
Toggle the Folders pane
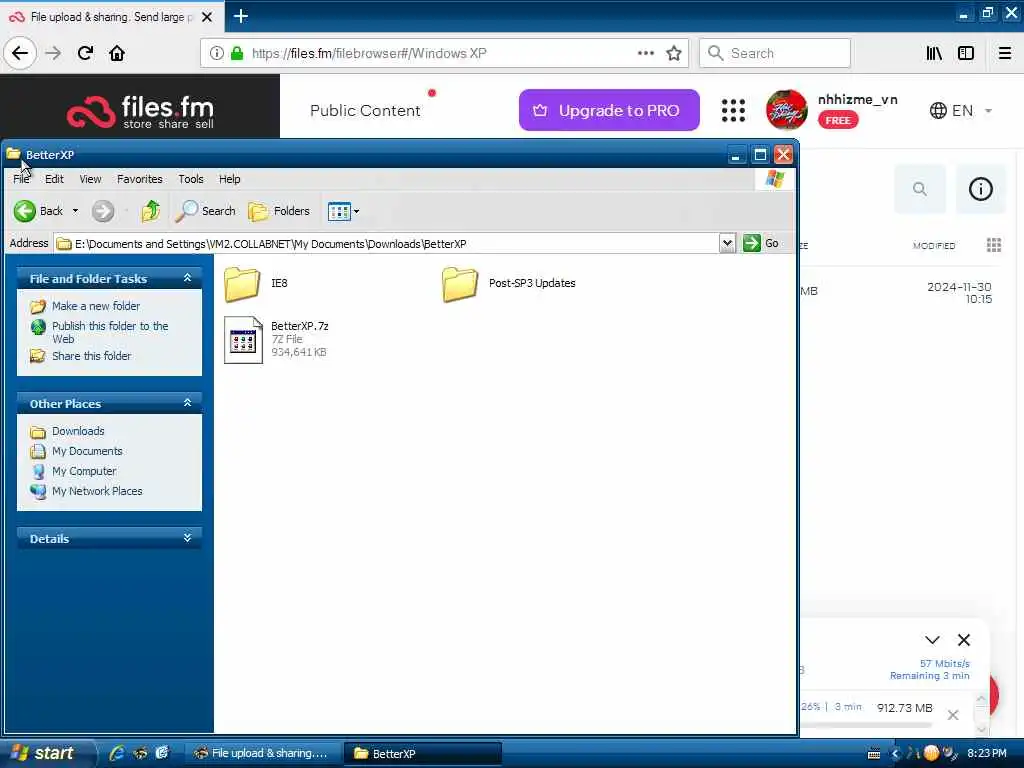pos(280,211)
